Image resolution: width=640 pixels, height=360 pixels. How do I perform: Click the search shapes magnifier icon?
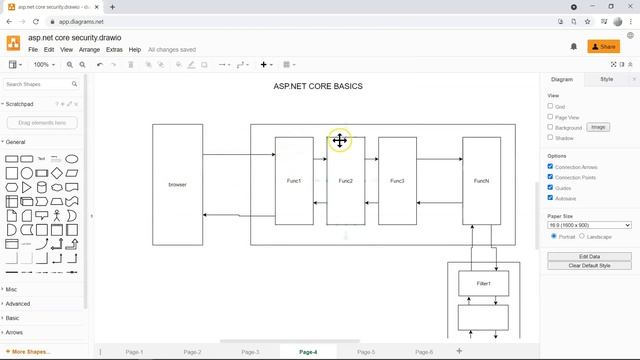click(74, 84)
